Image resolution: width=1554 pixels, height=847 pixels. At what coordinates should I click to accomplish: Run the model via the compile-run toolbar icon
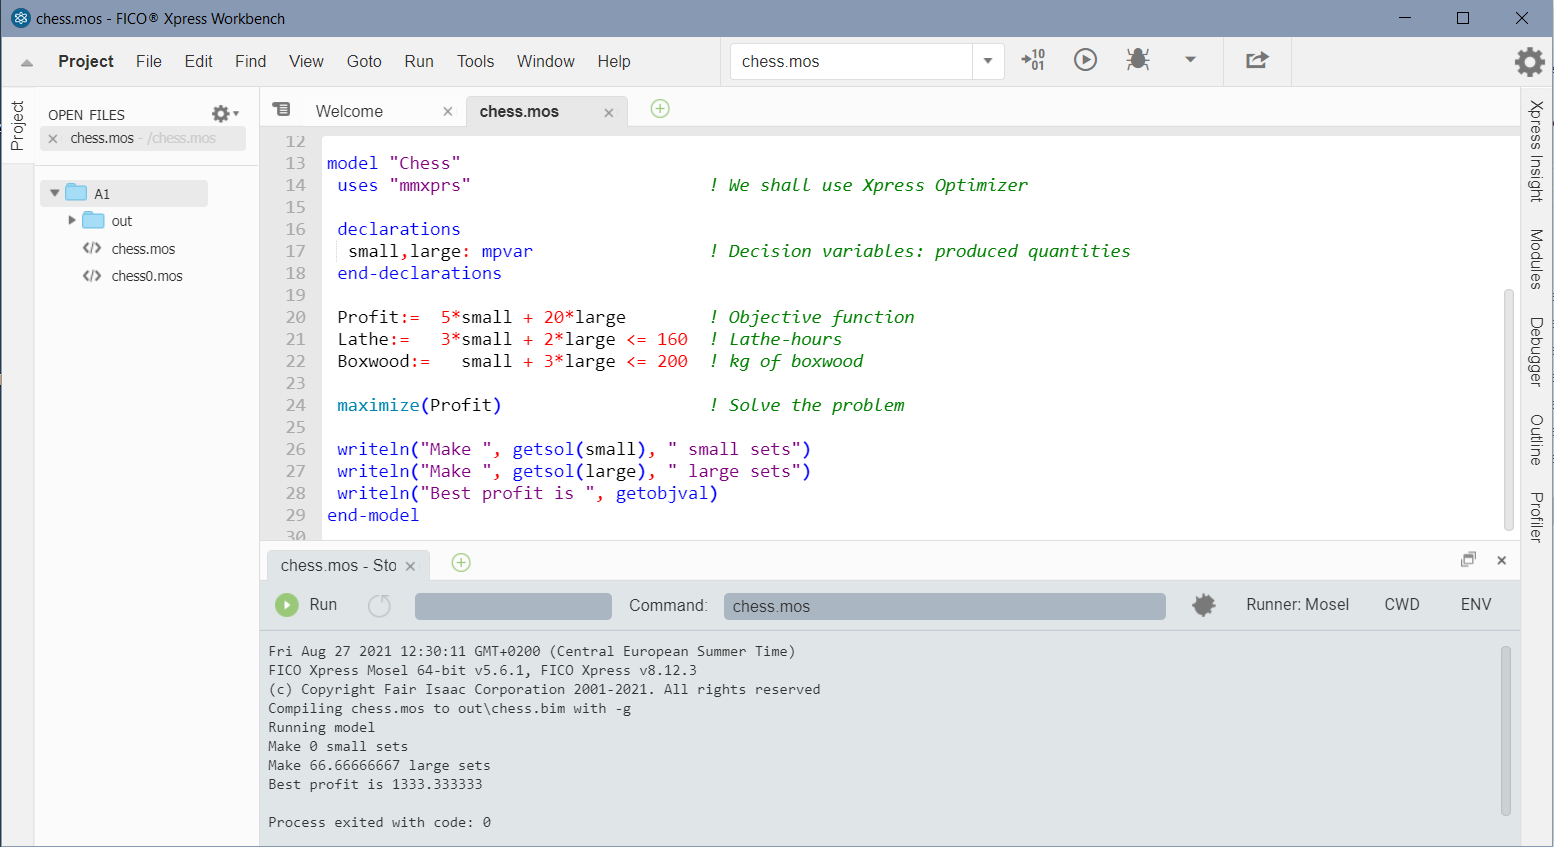click(x=1085, y=60)
